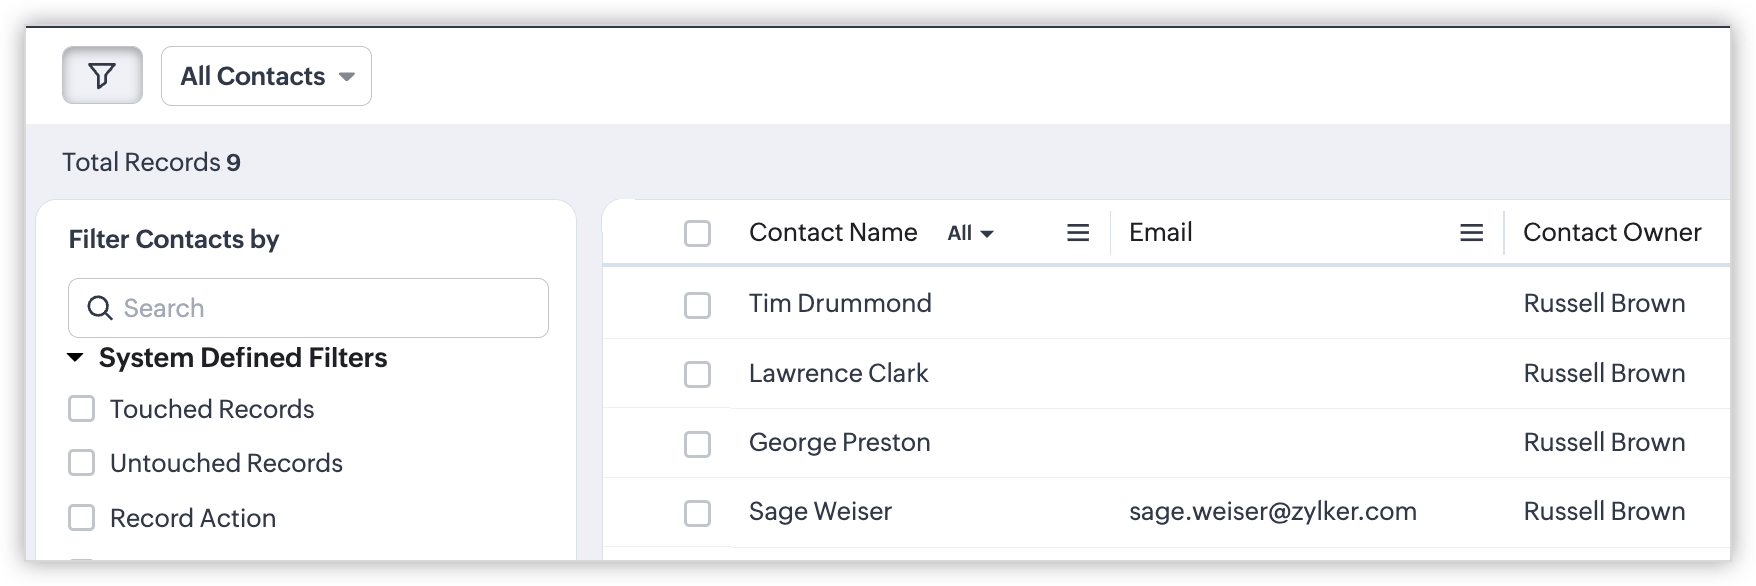Enable the Touched Records filter checkbox

pos(81,409)
